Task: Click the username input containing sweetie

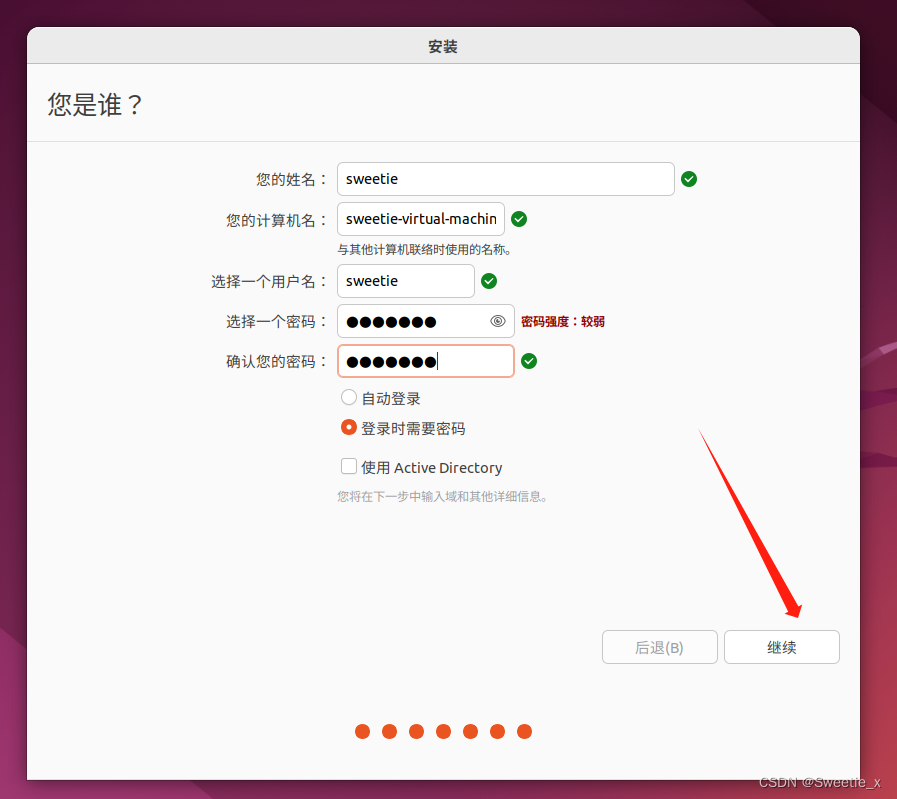Action: 405,281
